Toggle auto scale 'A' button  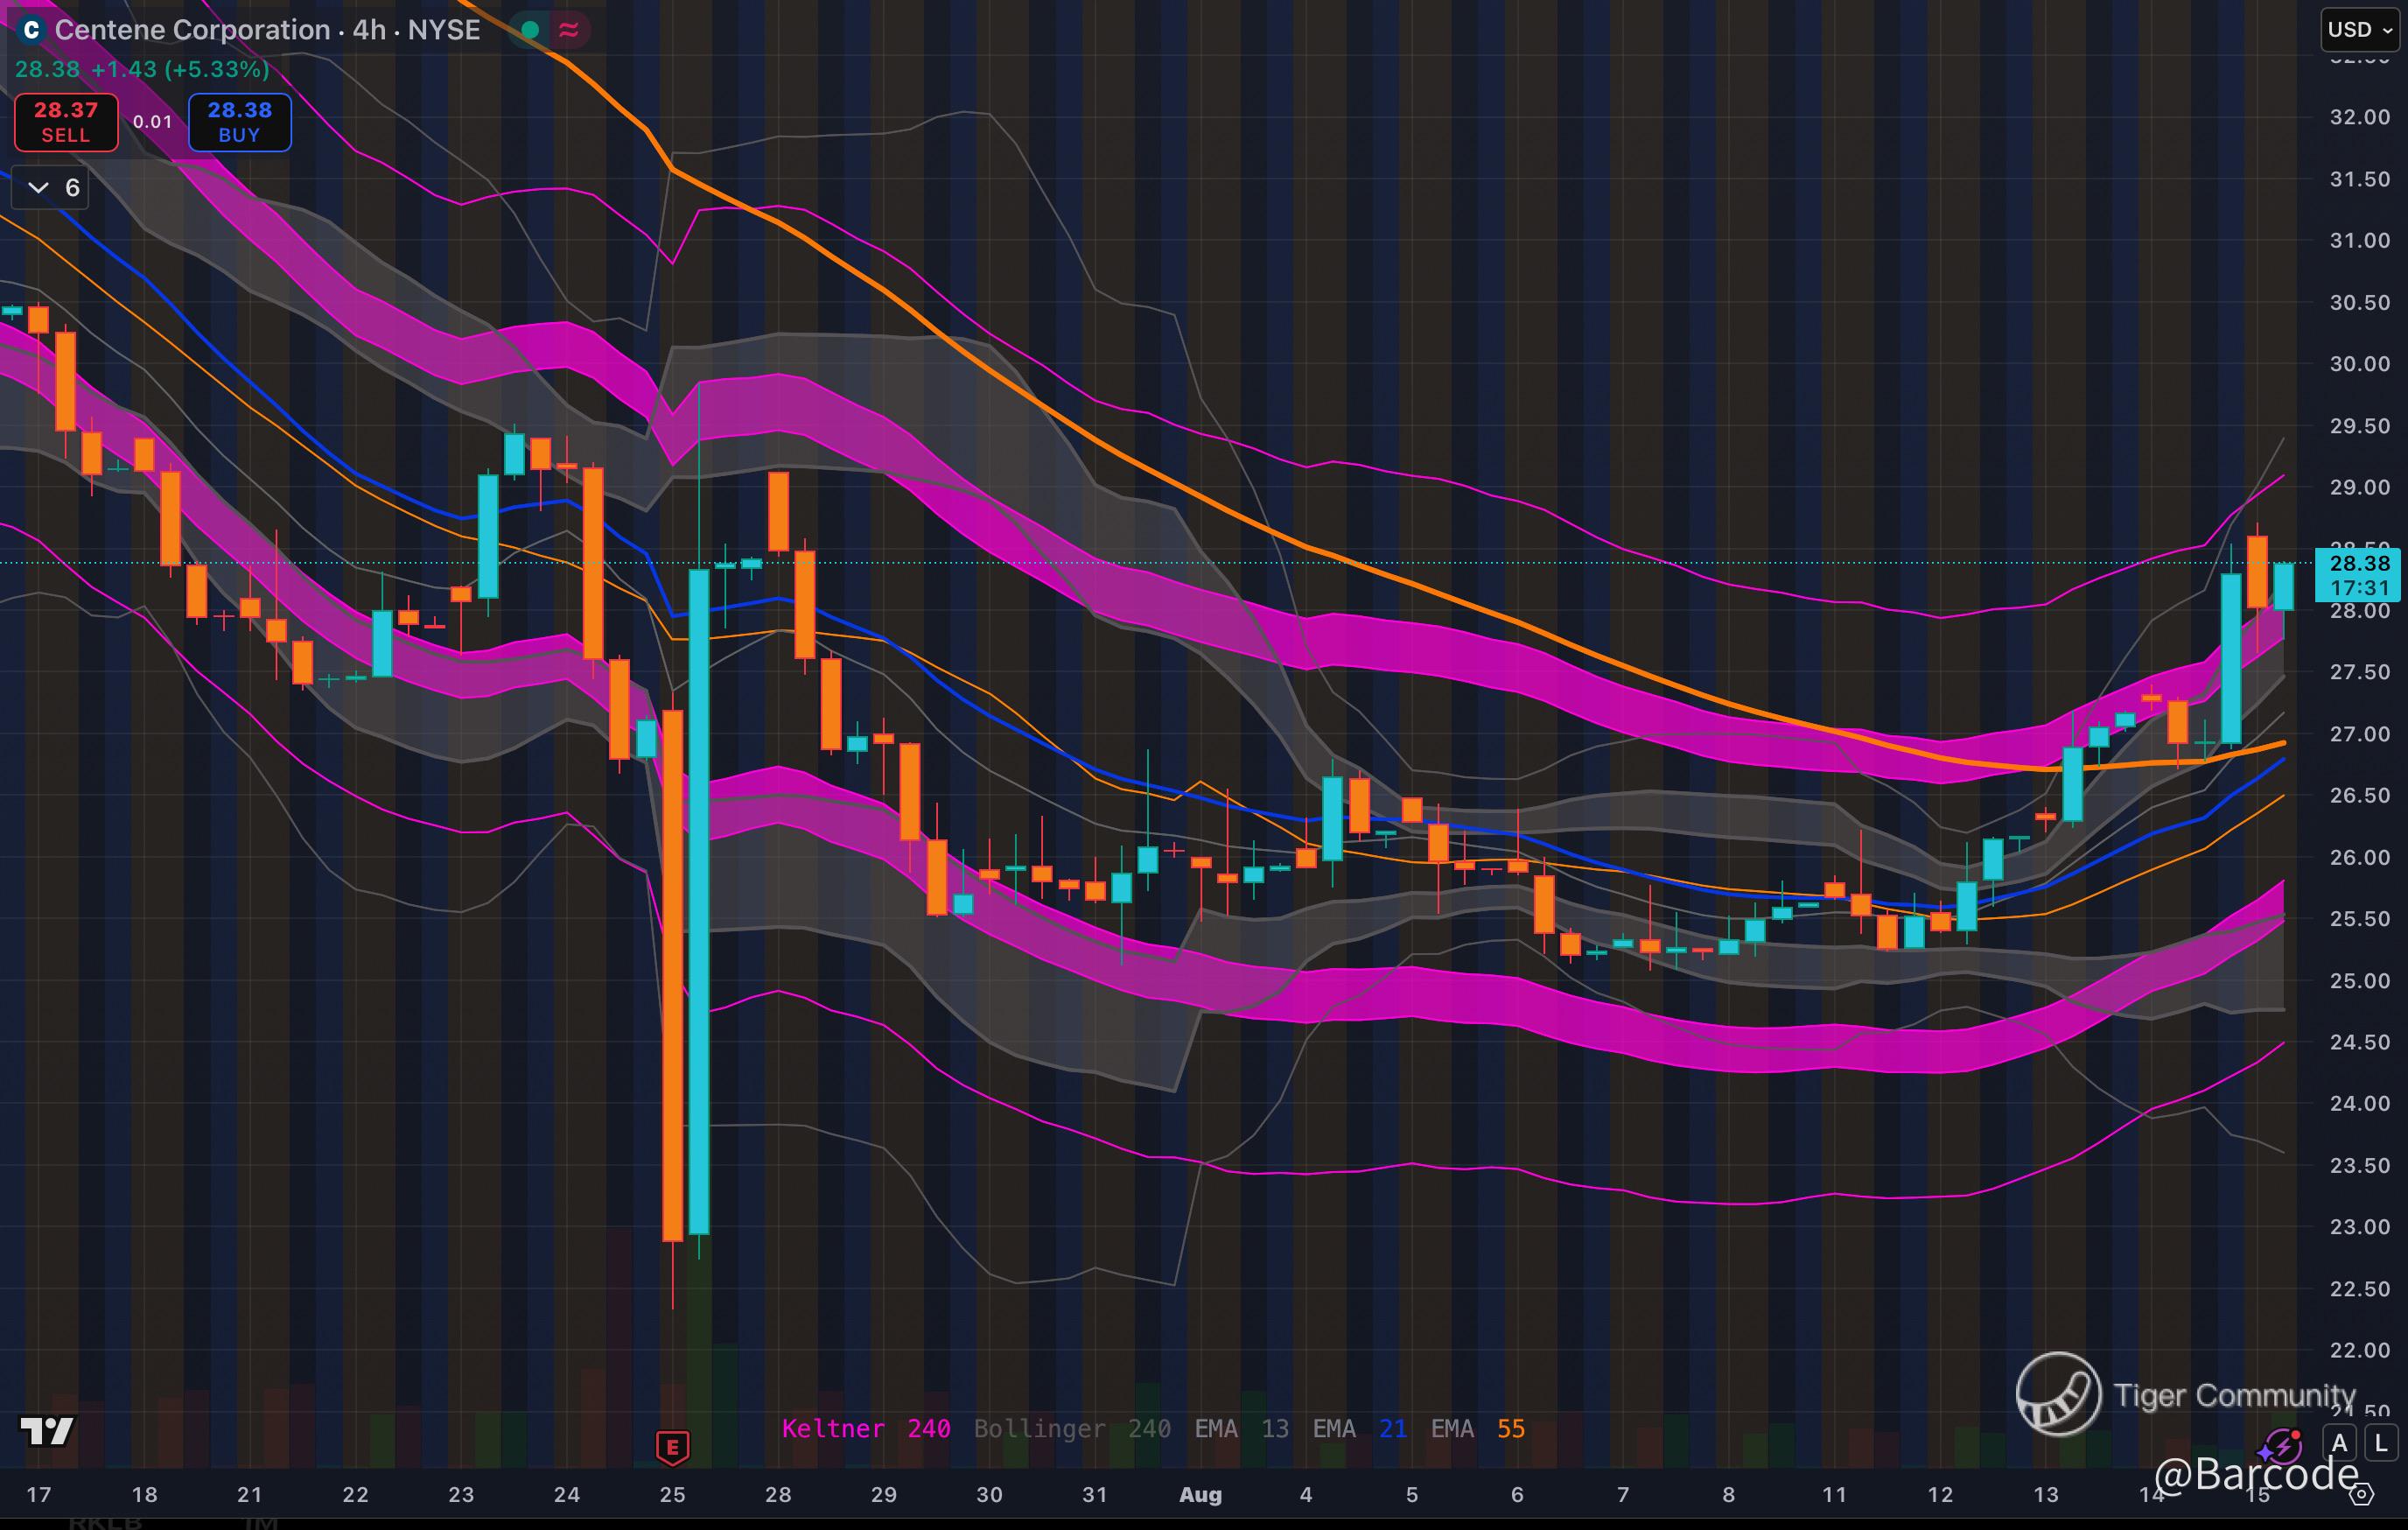[2339, 1443]
